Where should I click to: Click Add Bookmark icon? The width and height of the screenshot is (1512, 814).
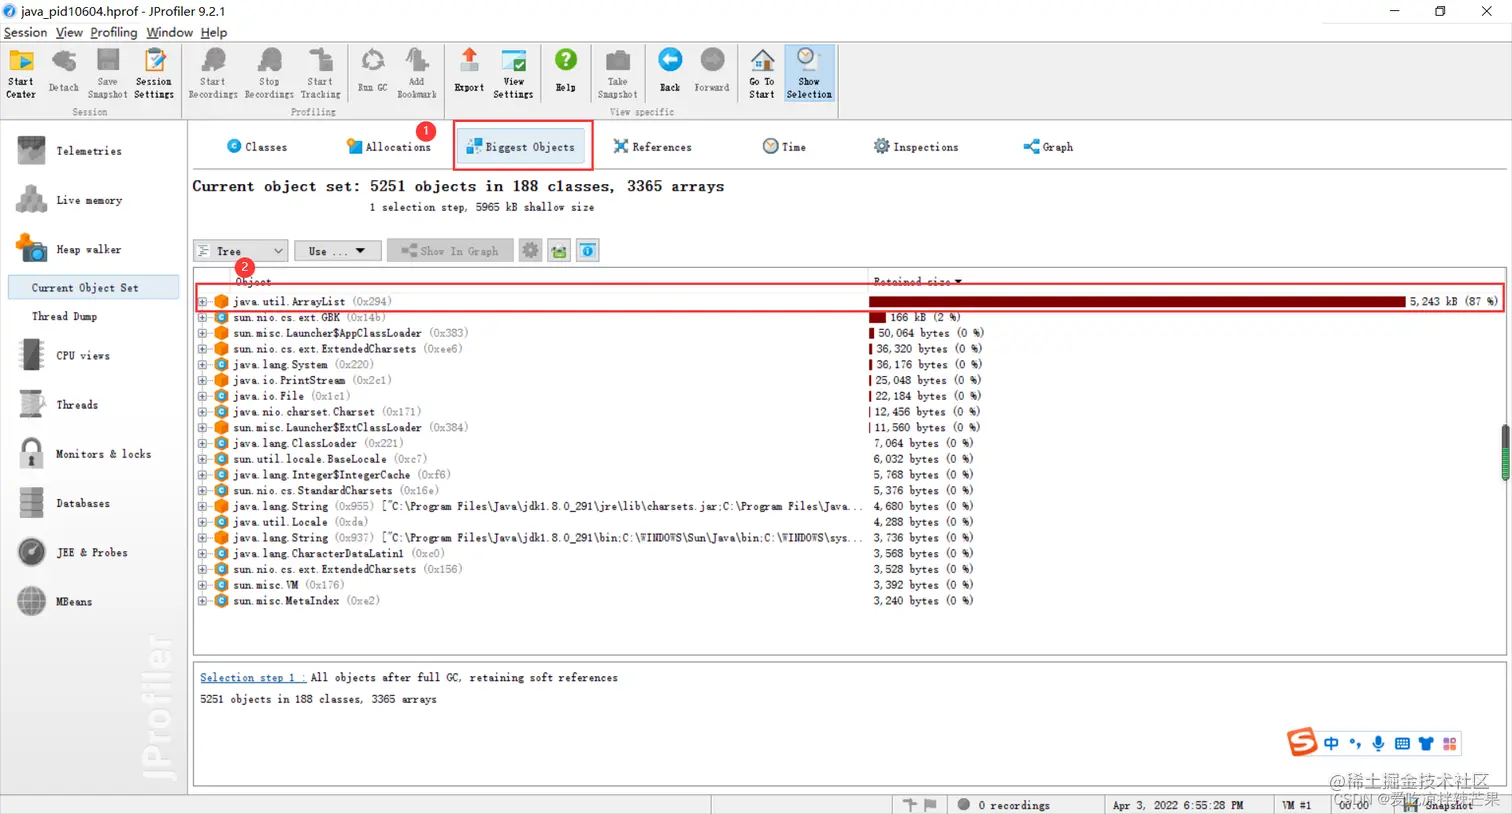click(x=417, y=73)
